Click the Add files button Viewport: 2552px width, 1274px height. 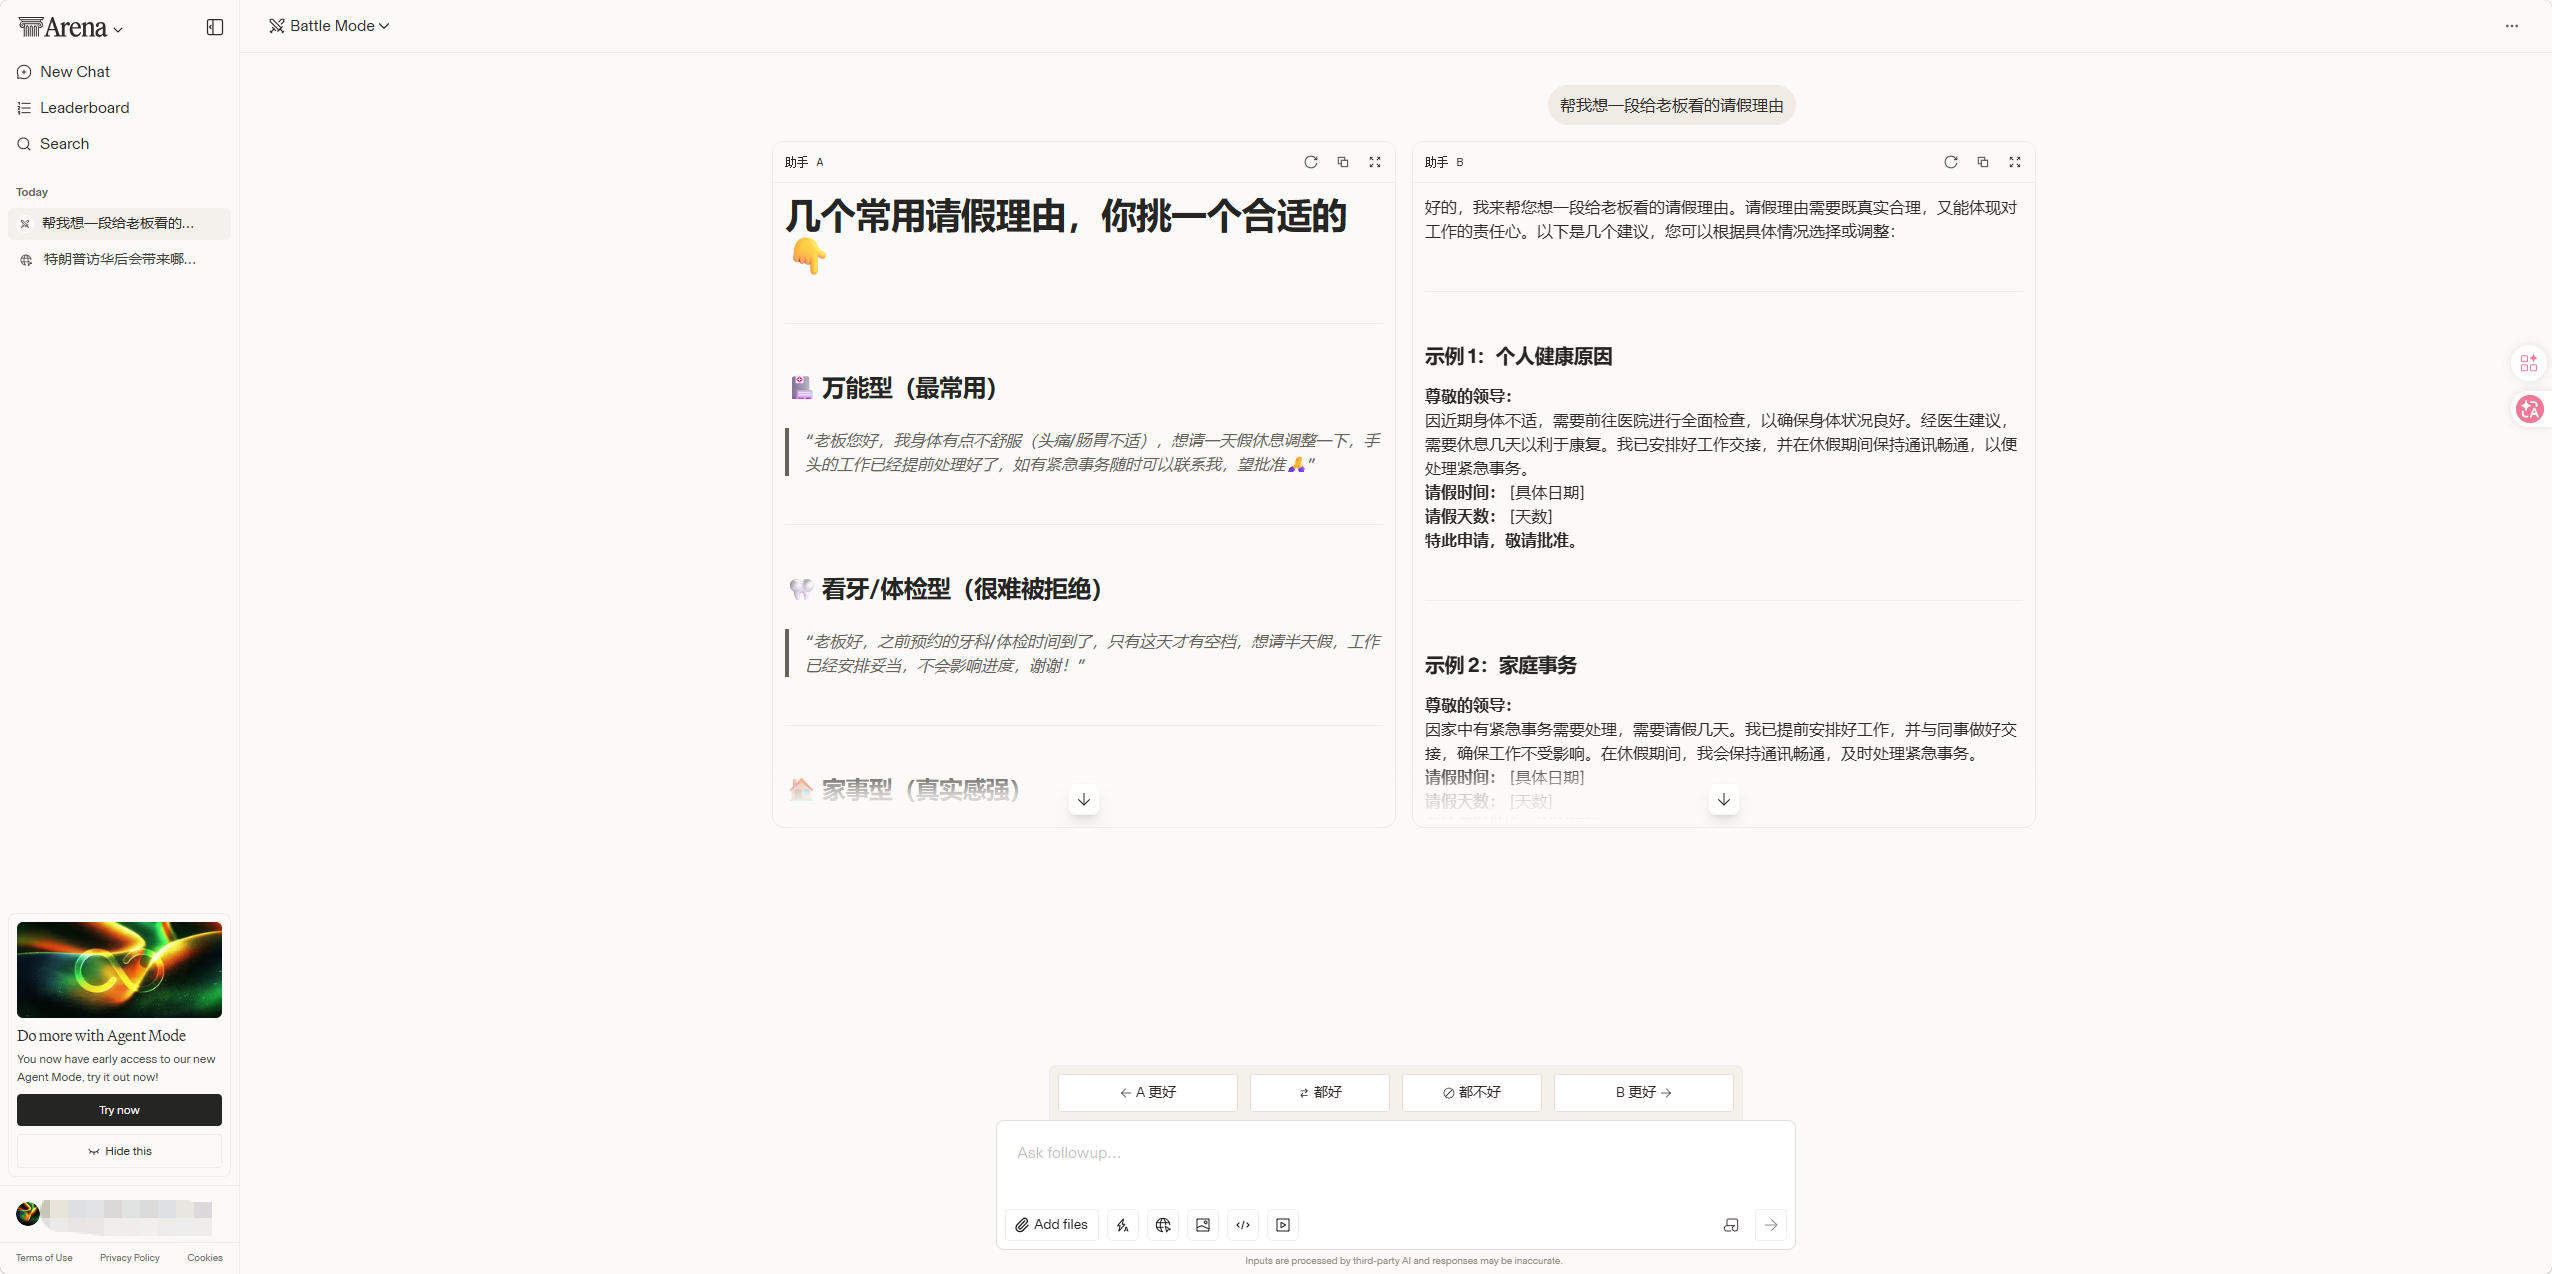[1051, 1225]
